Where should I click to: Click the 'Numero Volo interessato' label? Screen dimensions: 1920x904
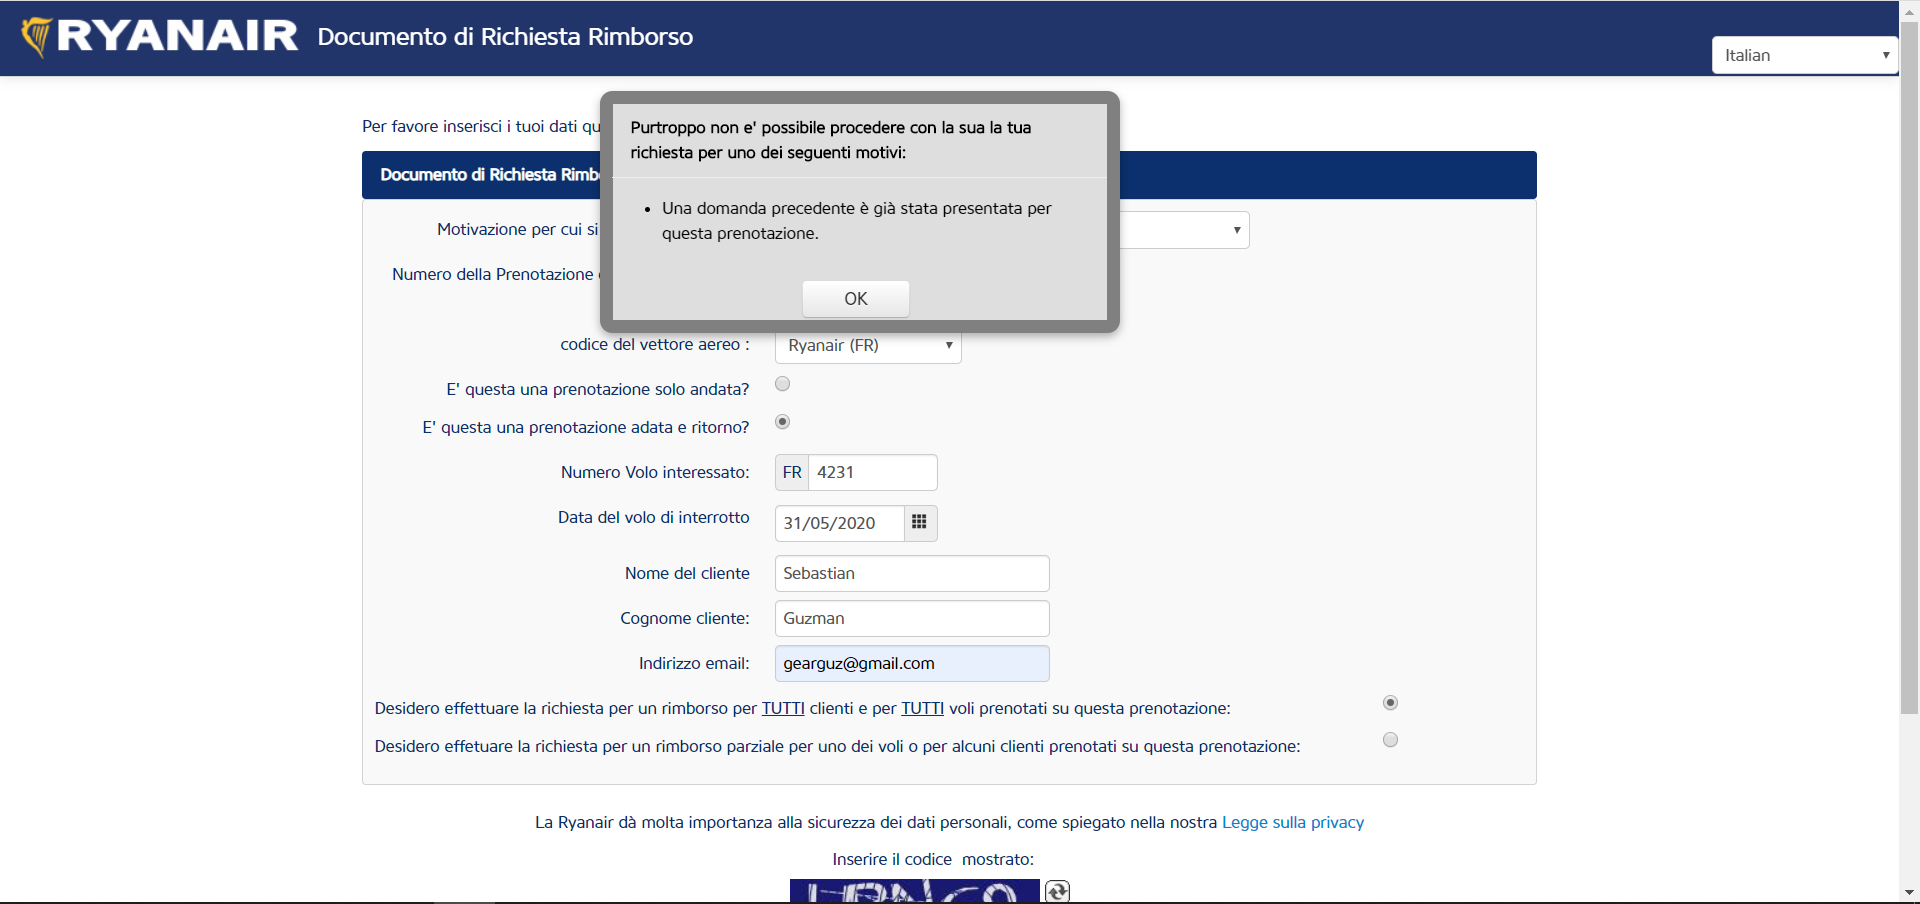tap(655, 472)
